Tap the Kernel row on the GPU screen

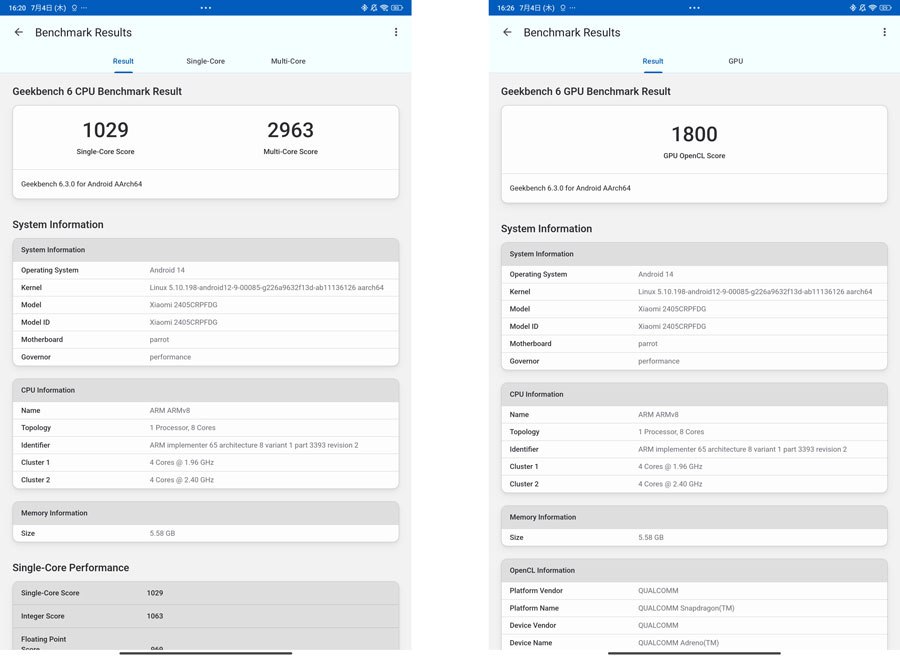coord(694,292)
